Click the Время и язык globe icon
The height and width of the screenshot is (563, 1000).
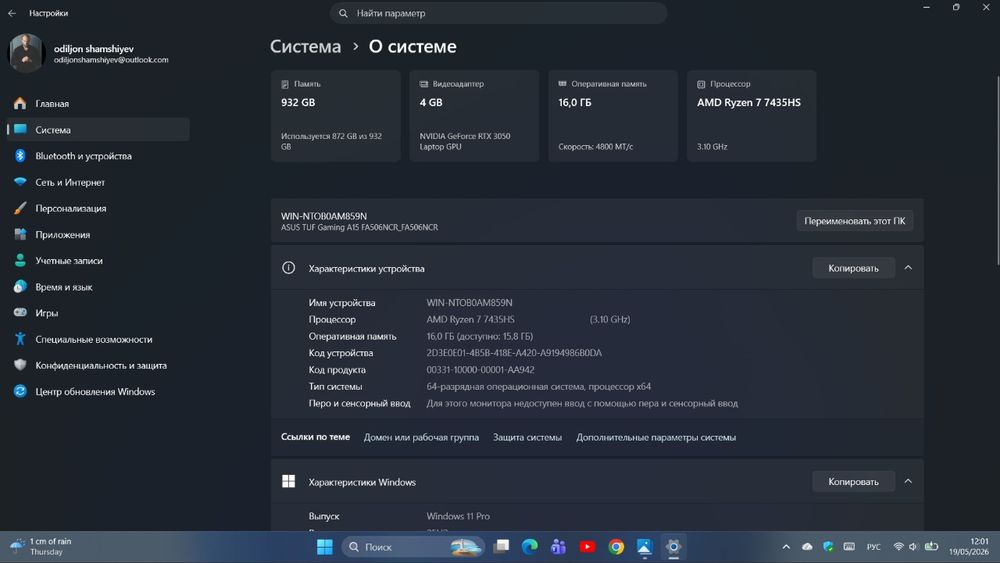20,286
